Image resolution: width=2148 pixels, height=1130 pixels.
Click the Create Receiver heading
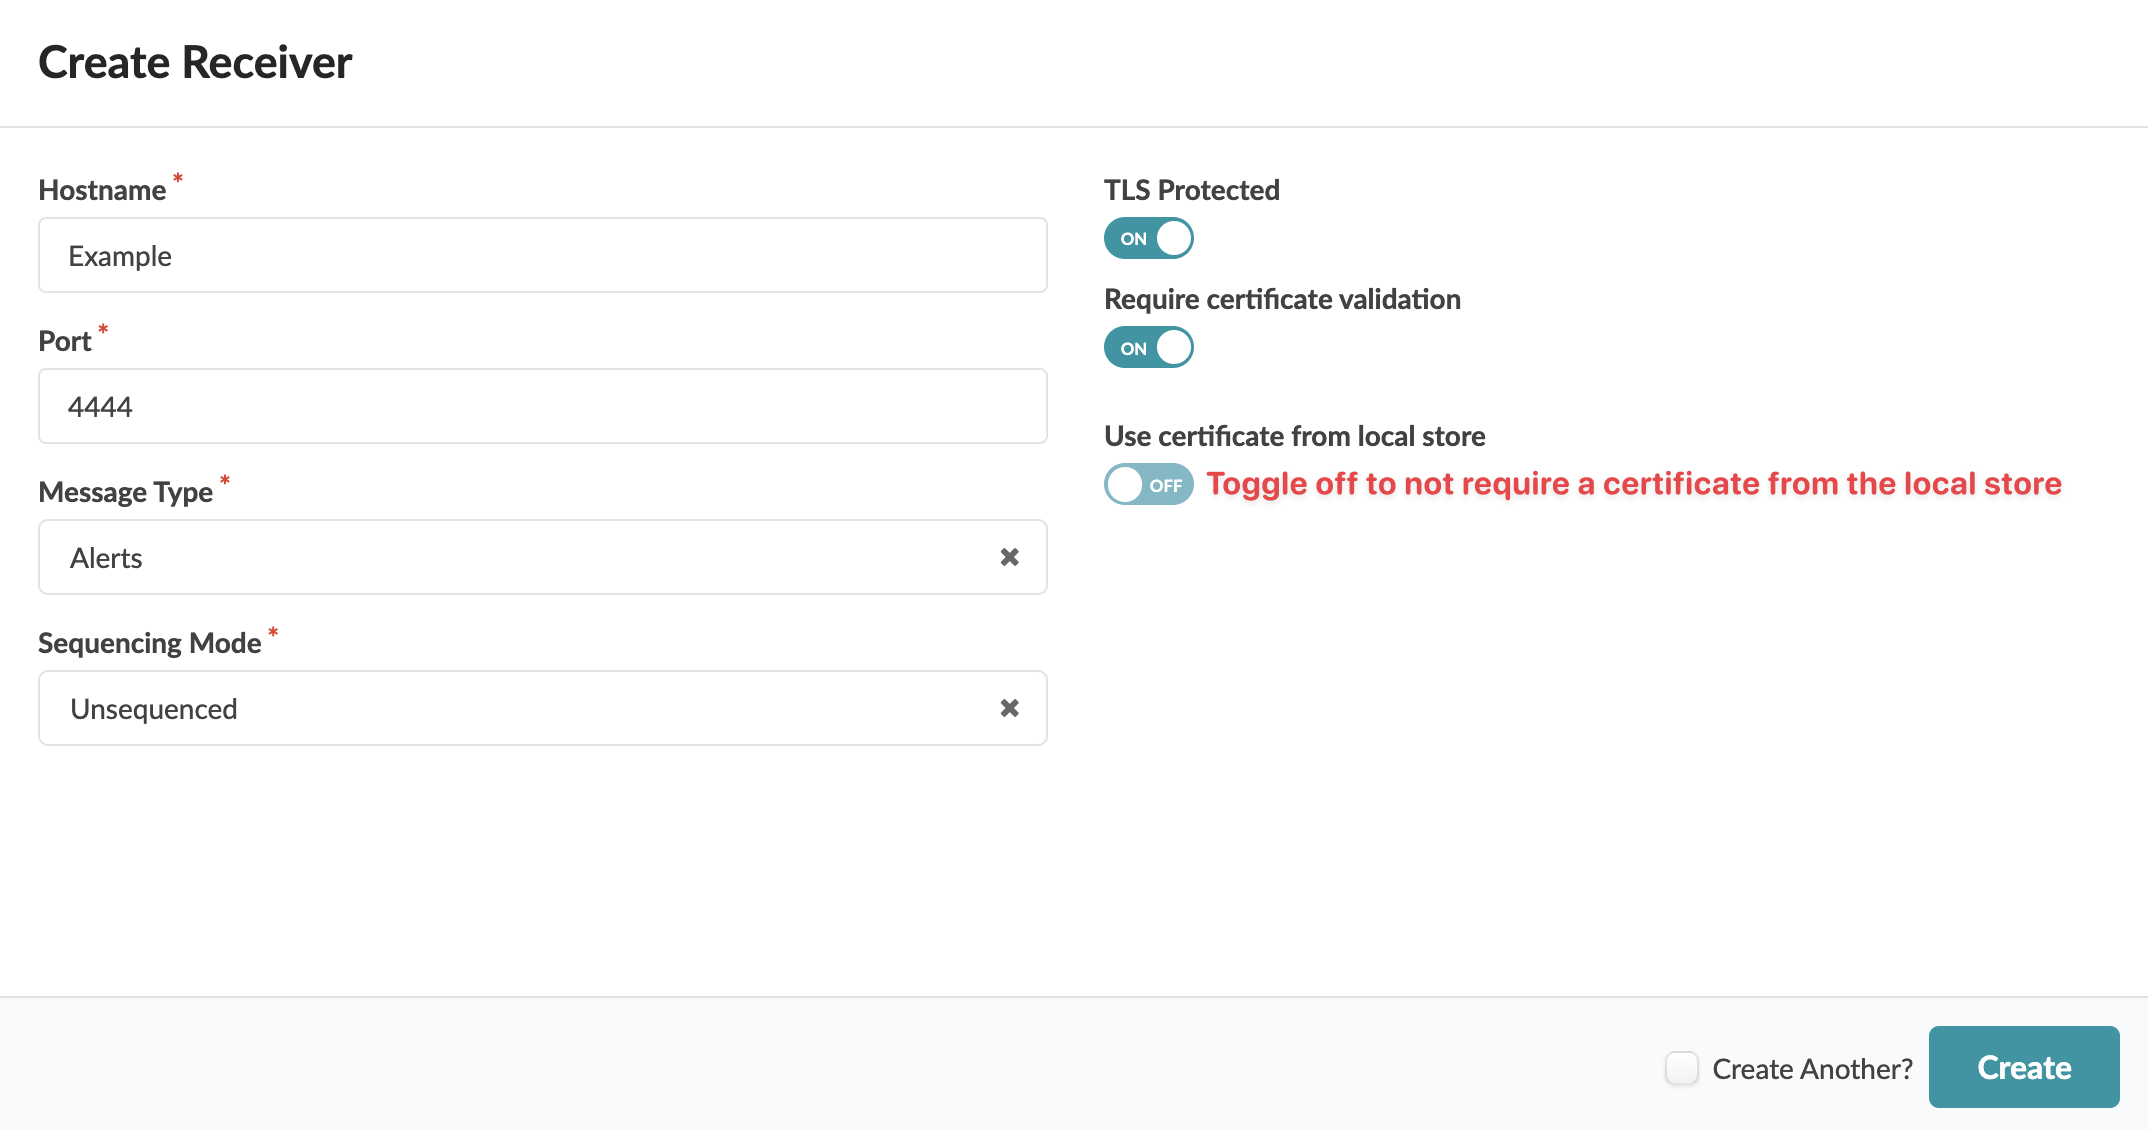[x=195, y=62]
